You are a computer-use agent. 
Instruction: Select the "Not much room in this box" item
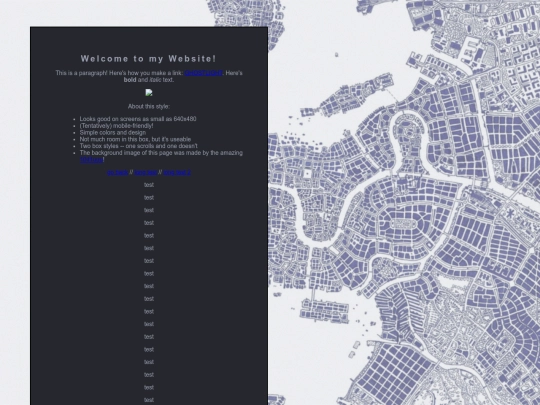click(135, 139)
